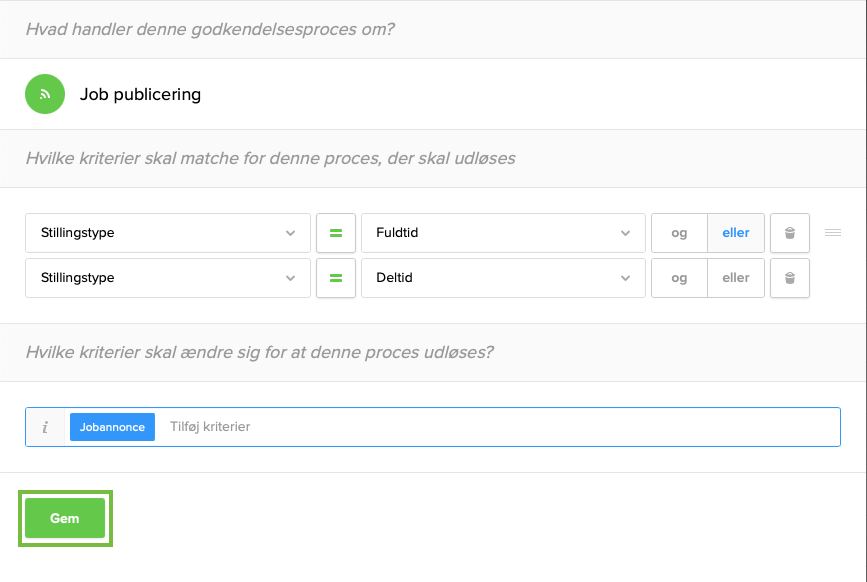This screenshot has height=582, width=867.
Task: Click the drag handle beside the first row
Action: 832,233
